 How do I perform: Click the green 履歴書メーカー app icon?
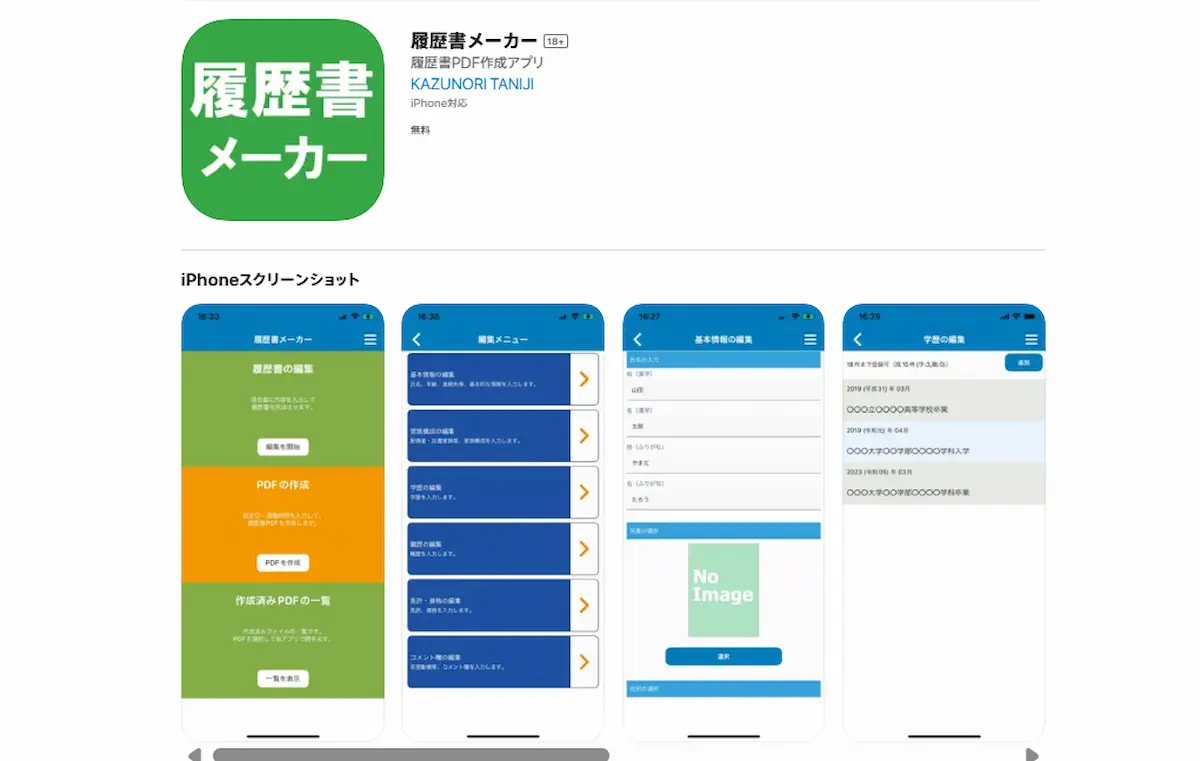pos(282,118)
